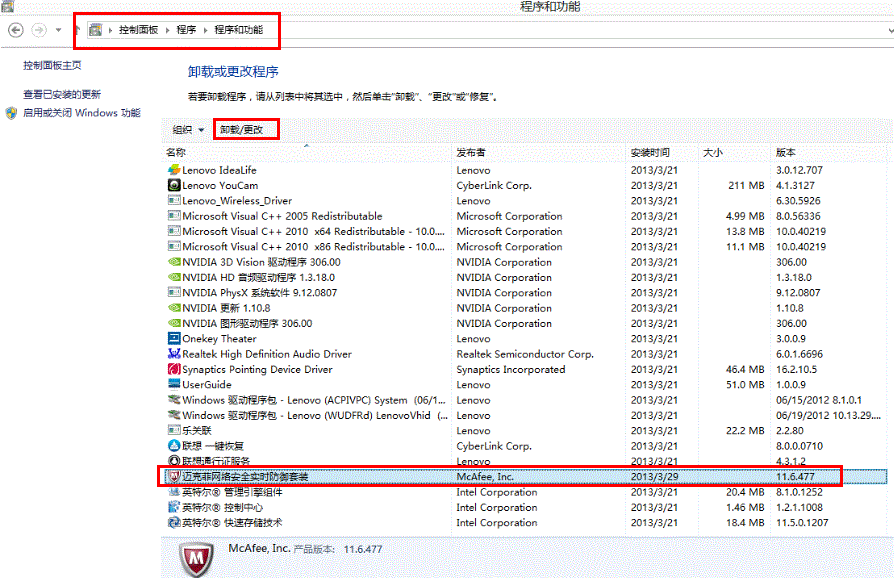Click the large McAfee logo in details pane
Image resolution: width=894 pixels, height=578 pixels.
click(x=197, y=559)
